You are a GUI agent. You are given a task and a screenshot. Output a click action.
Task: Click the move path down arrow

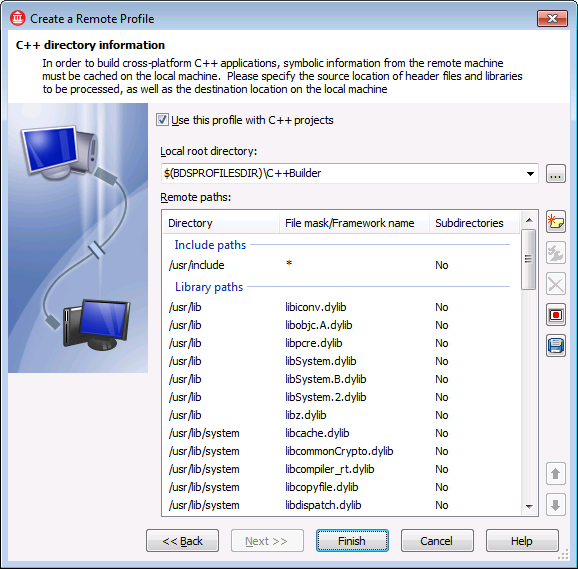[x=556, y=505]
